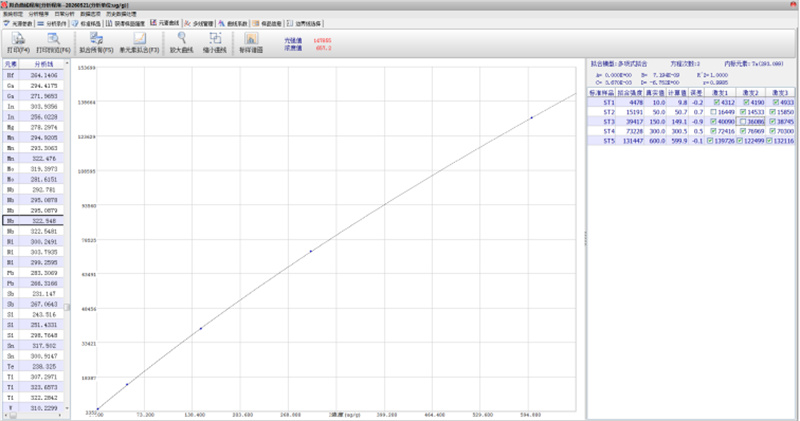Select analysis line 264.1406 row

pos(33,75)
